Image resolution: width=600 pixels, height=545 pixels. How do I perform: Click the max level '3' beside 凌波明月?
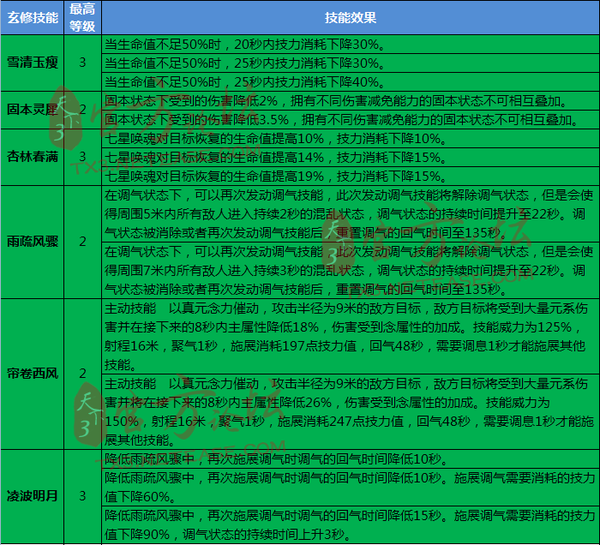(82, 496)
